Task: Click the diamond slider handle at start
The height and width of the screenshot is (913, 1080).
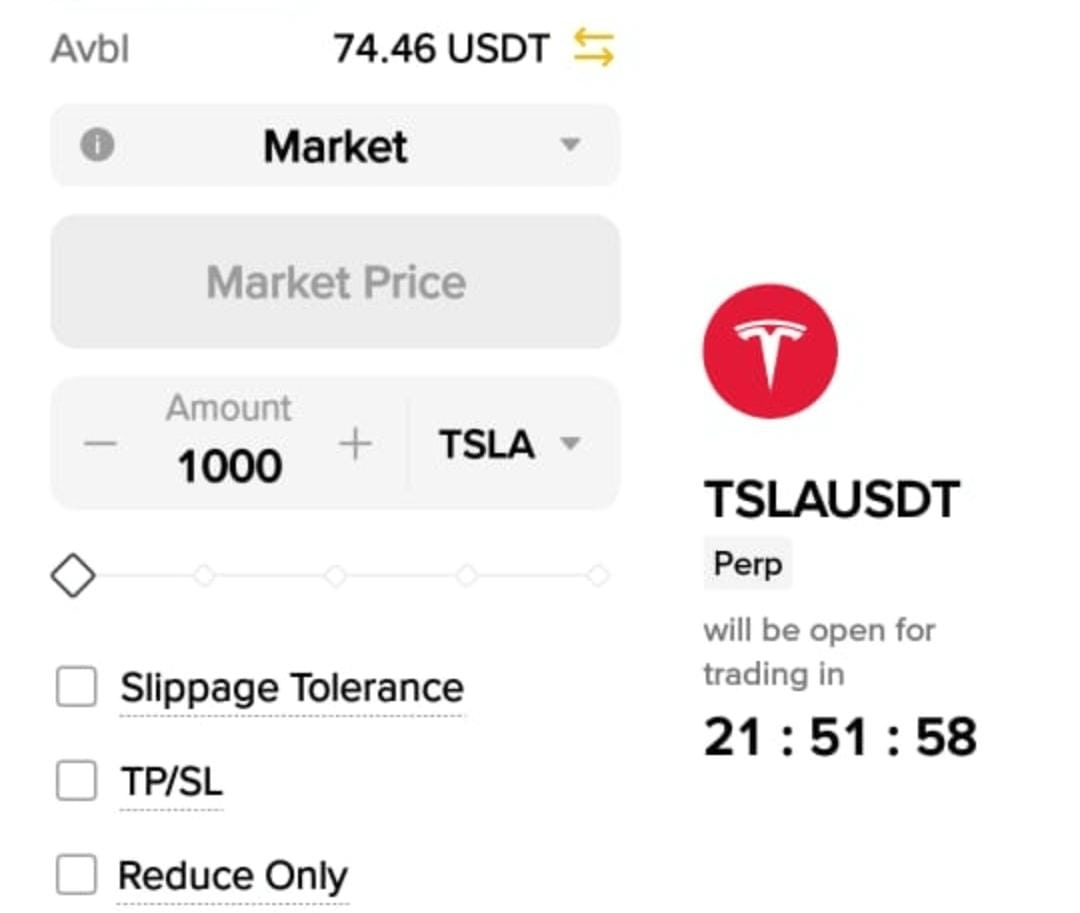Action: [73, 576]
